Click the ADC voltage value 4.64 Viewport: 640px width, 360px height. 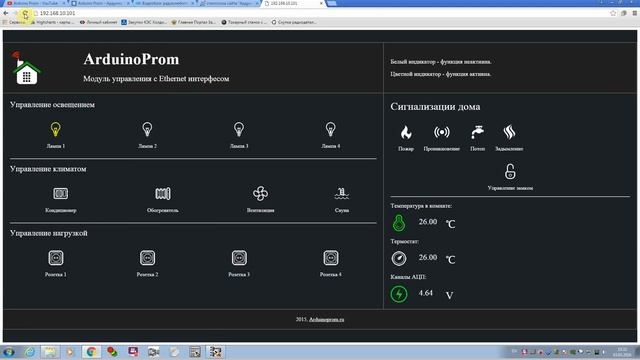click(x=425, y=293)
